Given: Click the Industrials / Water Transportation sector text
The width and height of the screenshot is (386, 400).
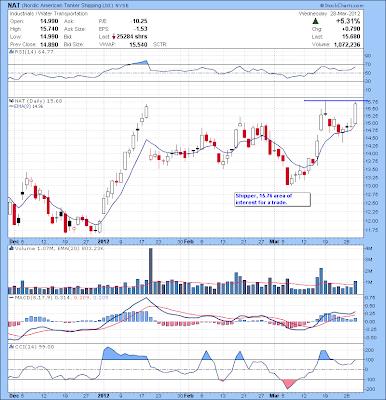Looking at the screenshot, I should [49, 14].
